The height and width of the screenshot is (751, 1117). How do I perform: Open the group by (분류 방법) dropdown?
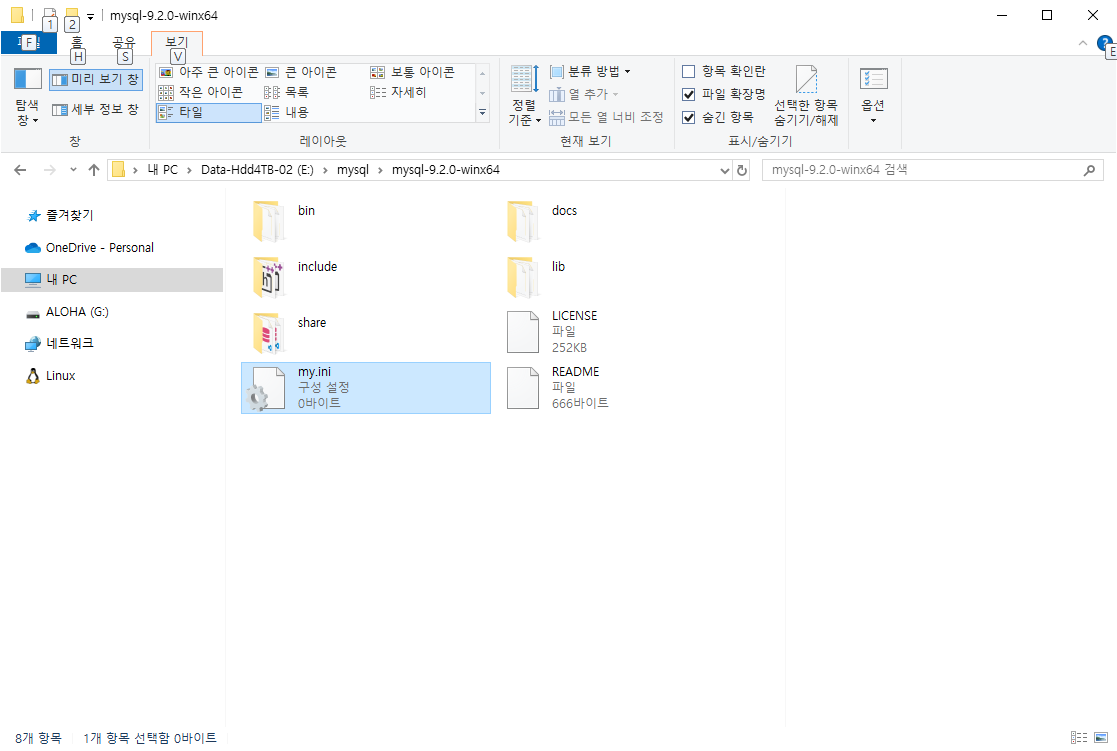(590, 71)
